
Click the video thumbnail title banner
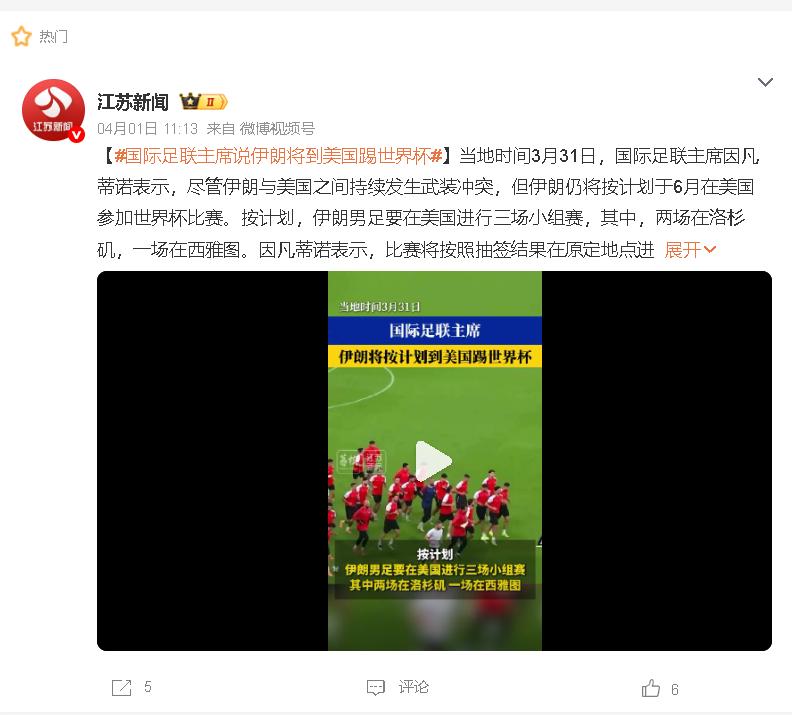click(435, 343)
